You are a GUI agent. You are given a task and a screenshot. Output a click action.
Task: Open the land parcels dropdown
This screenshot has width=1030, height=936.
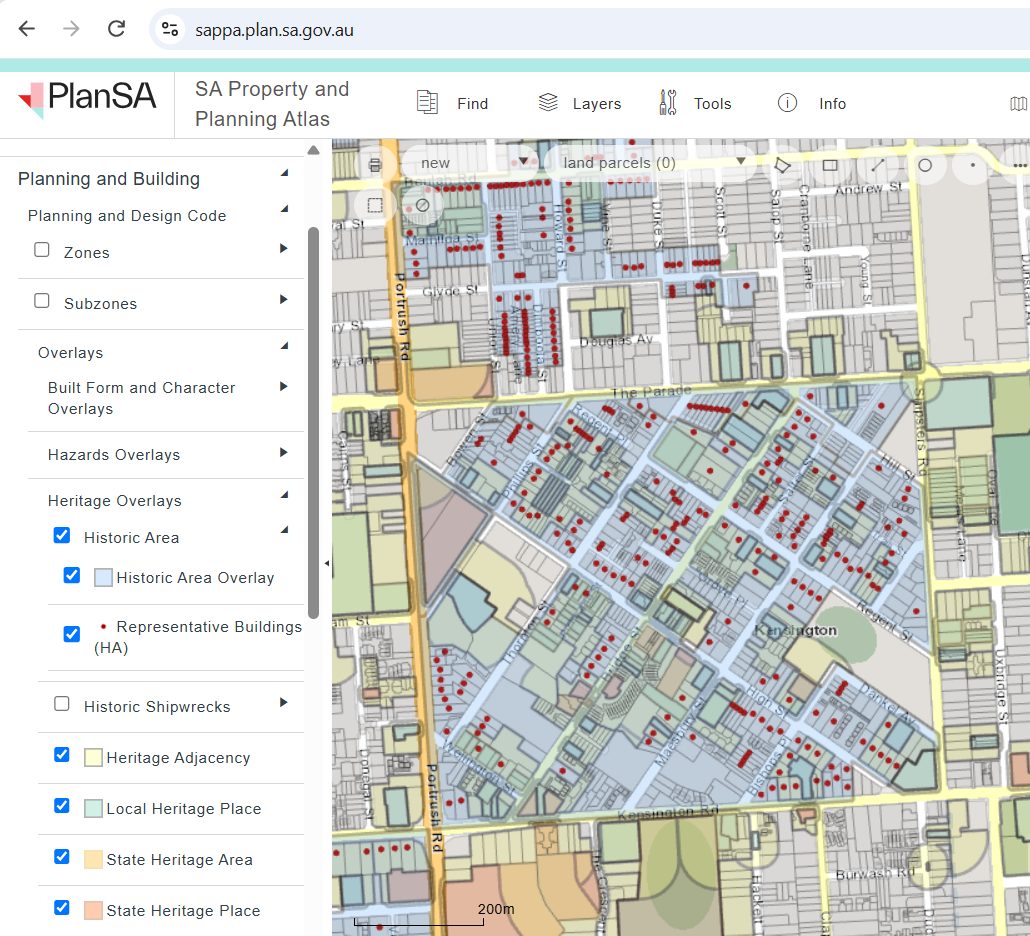click(x=655, y=163)
